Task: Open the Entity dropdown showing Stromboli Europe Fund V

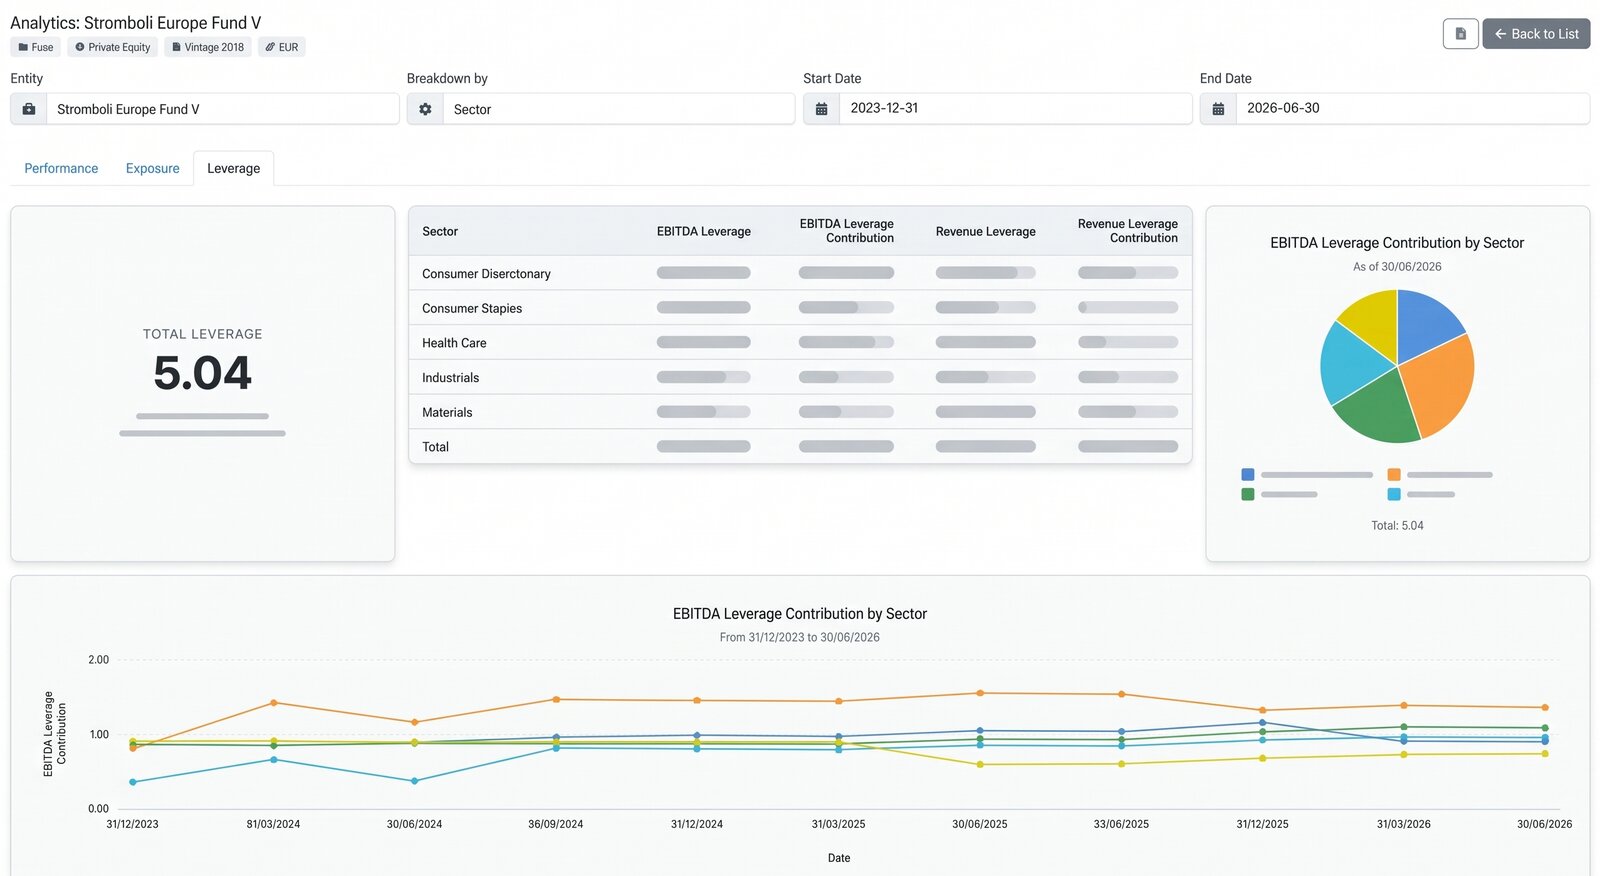Action: point(223,109)
